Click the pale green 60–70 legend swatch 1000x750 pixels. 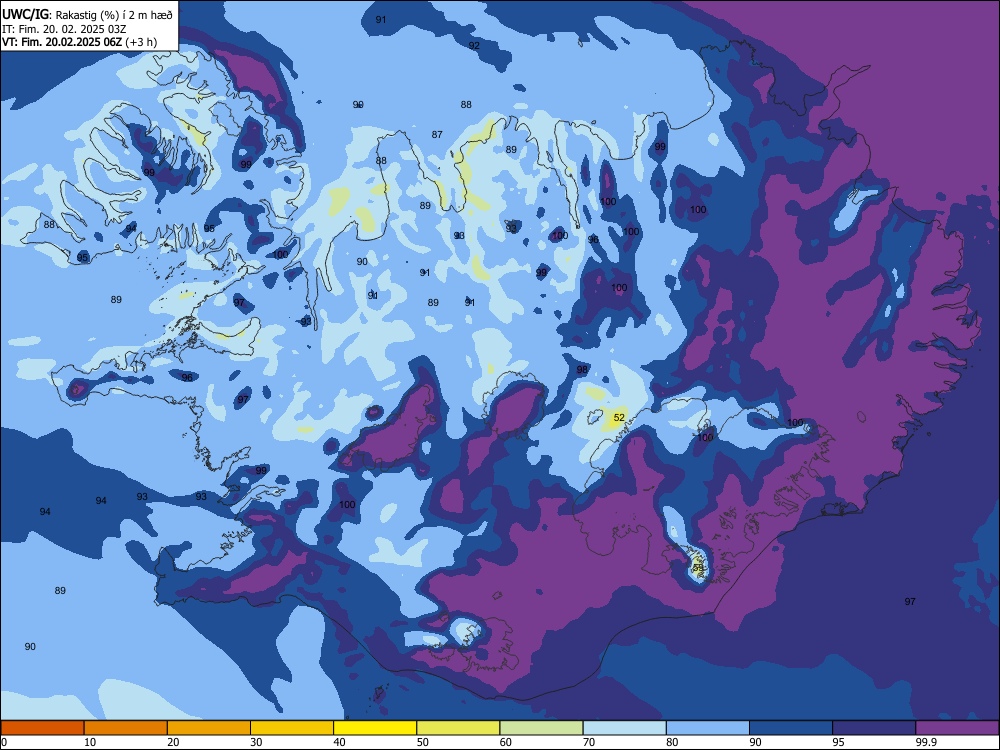[x=541, y=728]
